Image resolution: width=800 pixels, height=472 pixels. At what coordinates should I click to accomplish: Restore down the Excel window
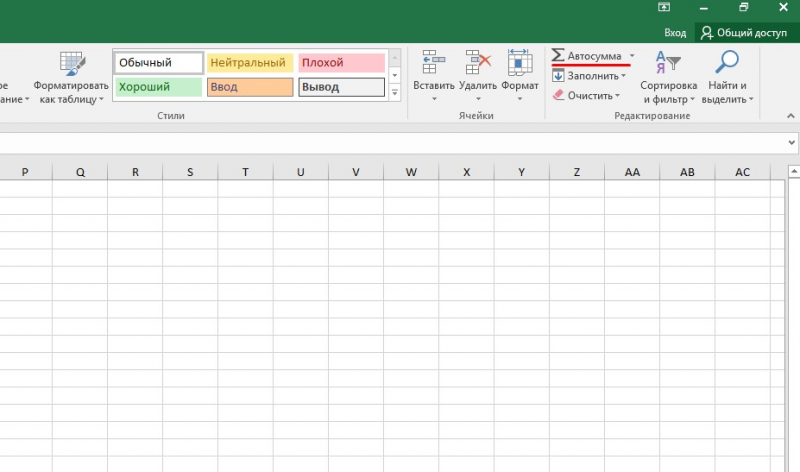pos(743,7)
